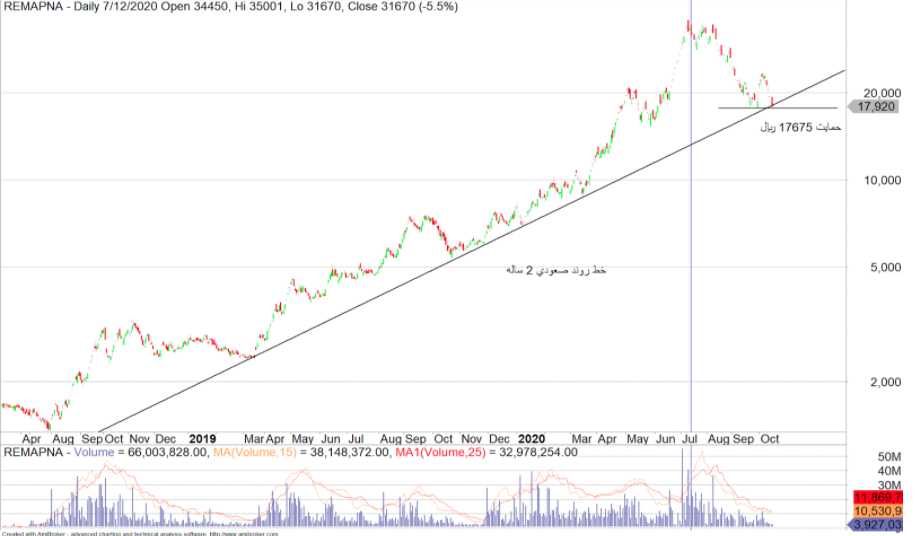Screen dimensions: 915x536
Task: Click the 2019 year label on time axis
Action: [x=203, y=439]
